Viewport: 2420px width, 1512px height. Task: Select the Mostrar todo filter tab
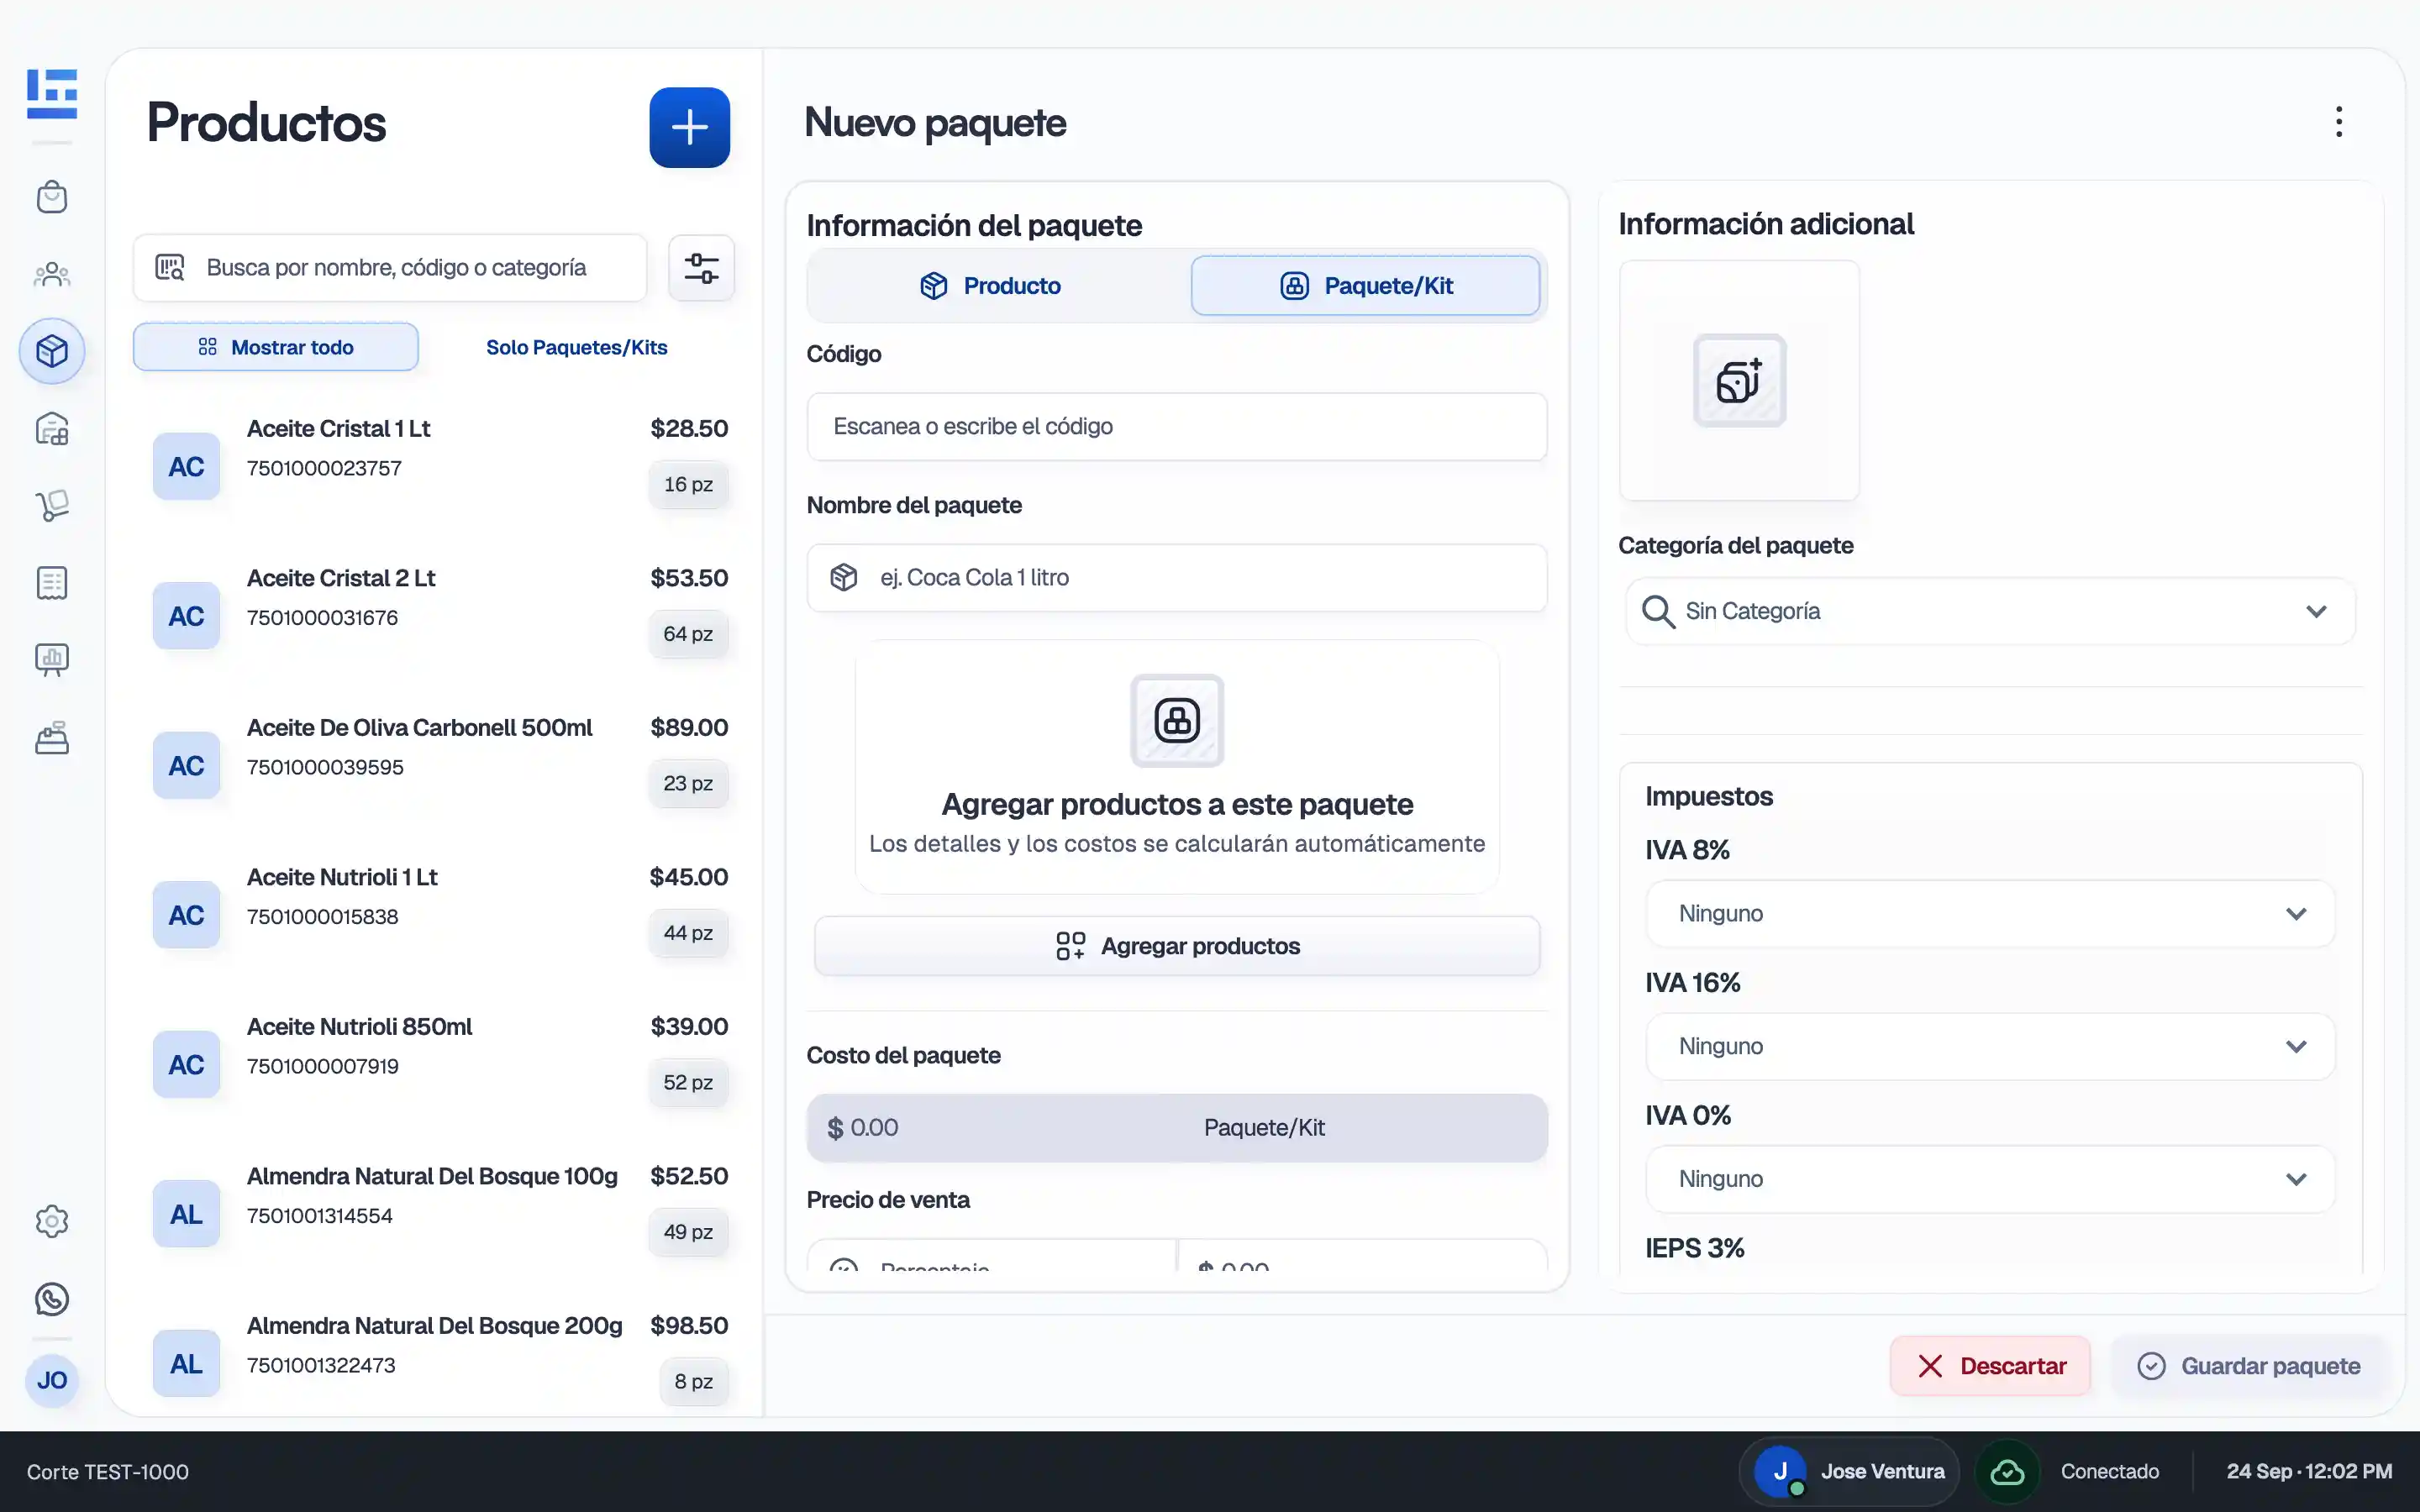click(276, 347)
